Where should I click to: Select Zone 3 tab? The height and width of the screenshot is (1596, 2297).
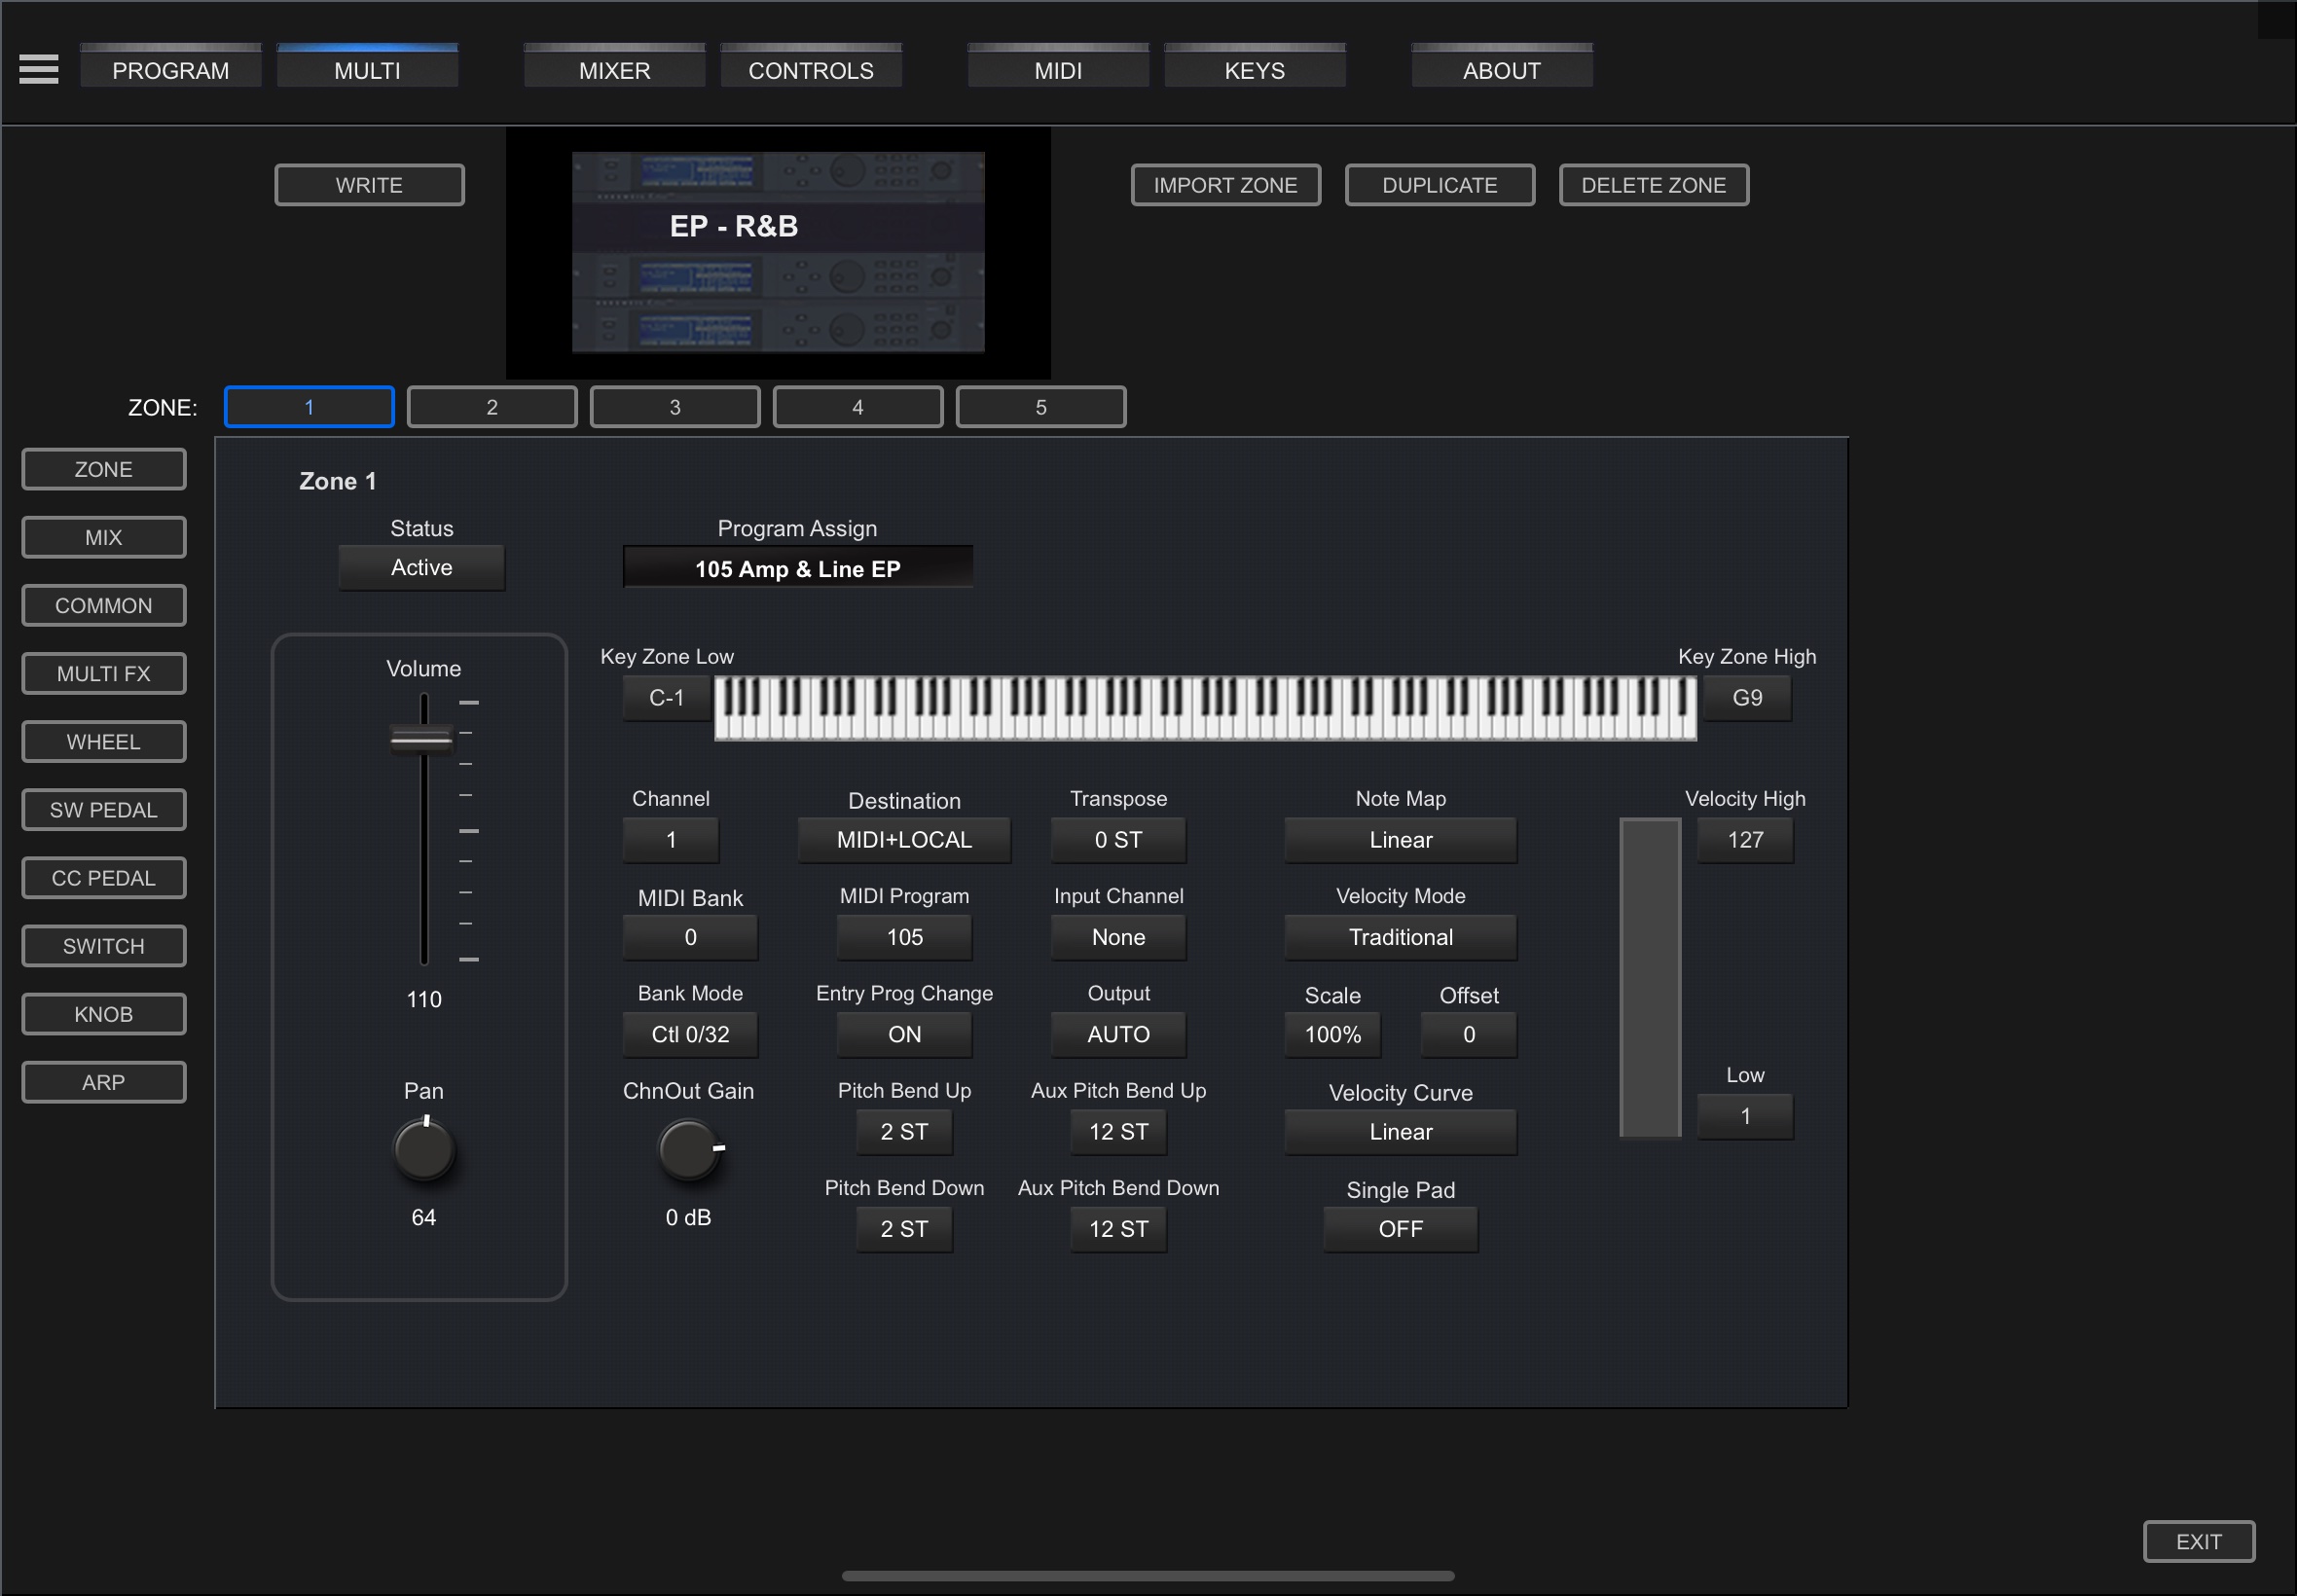coord(675,407)
